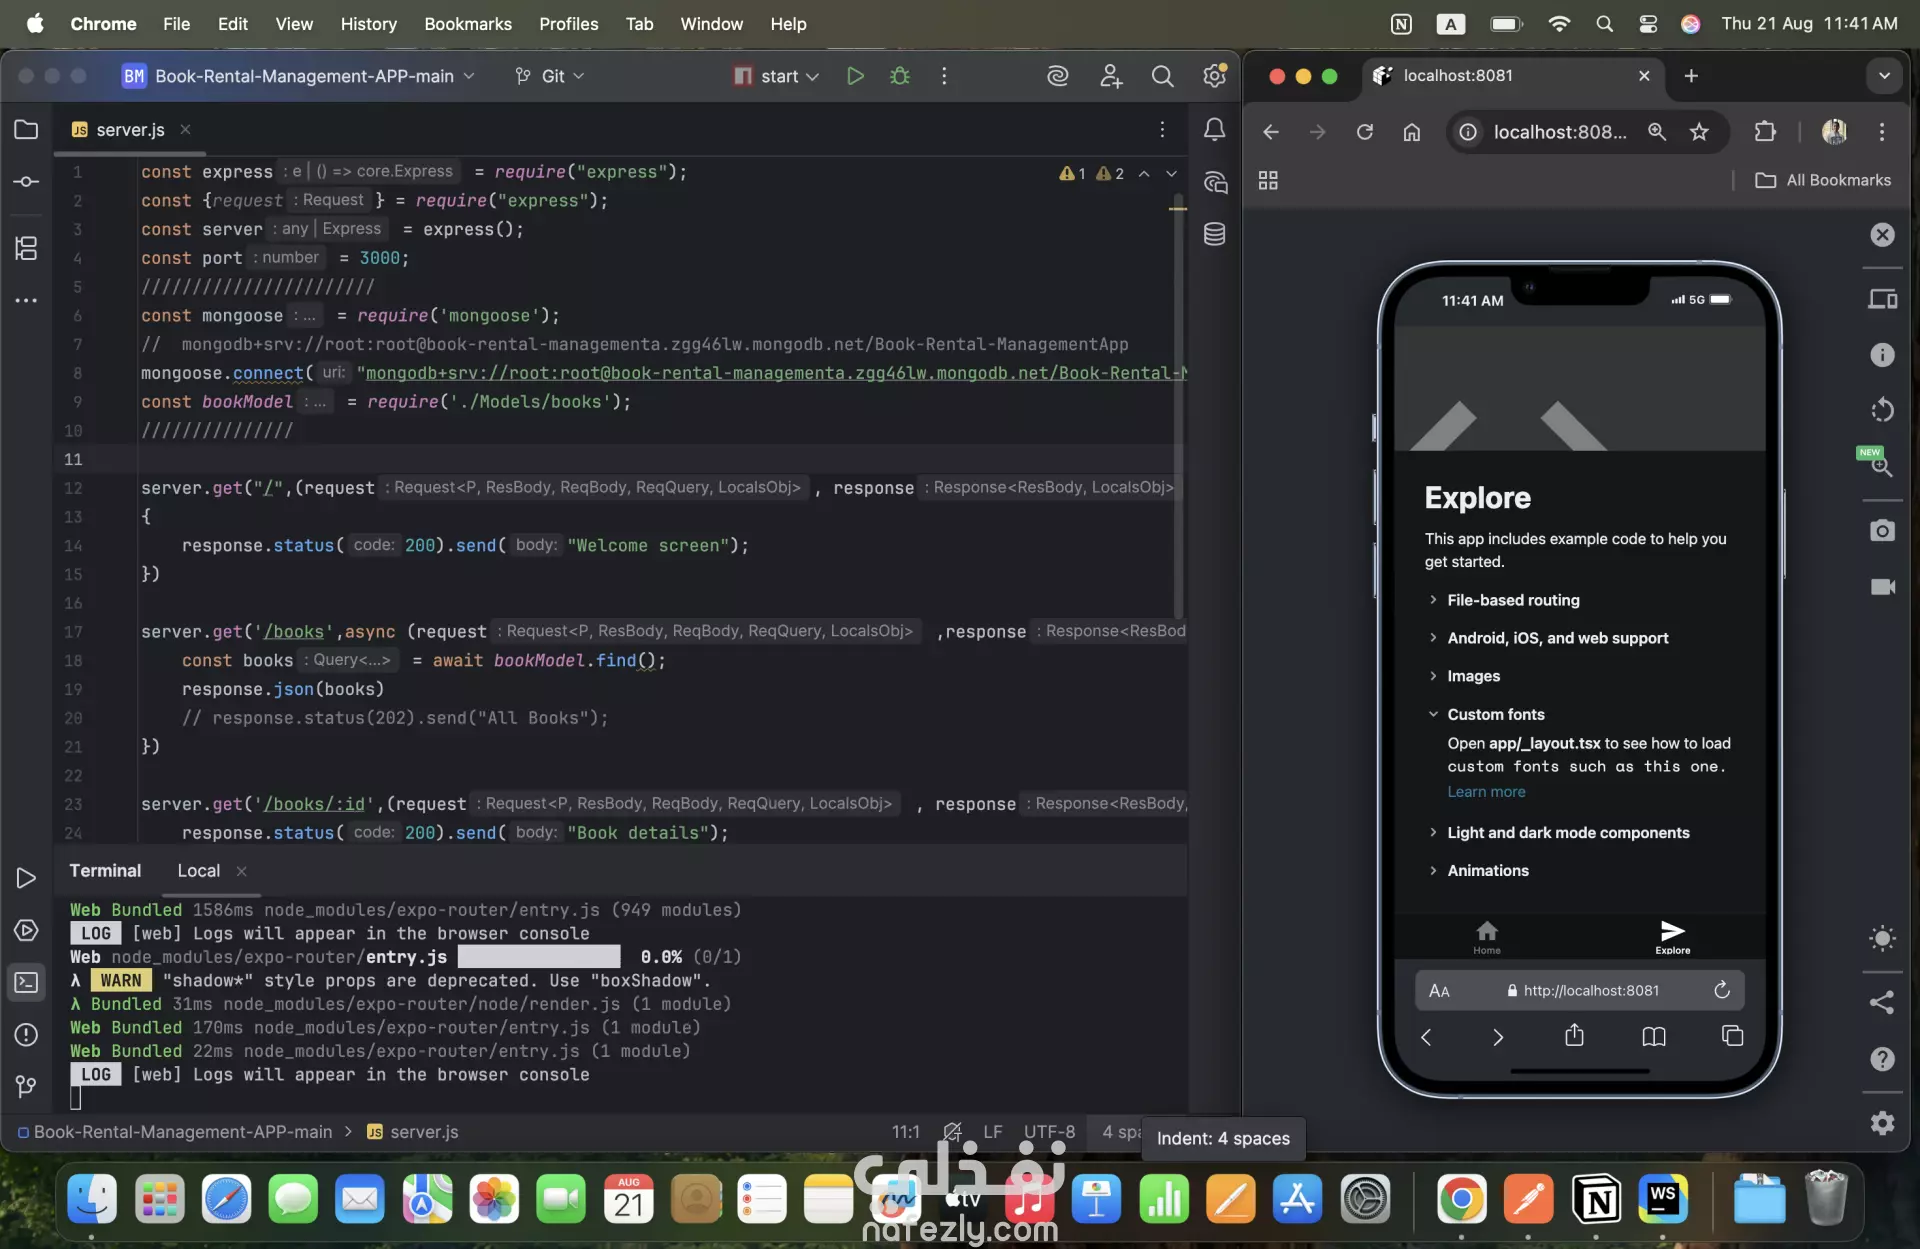1920x1249 pixels.
Task: Click the Learn more link
Action: [x=1486, y=792]
